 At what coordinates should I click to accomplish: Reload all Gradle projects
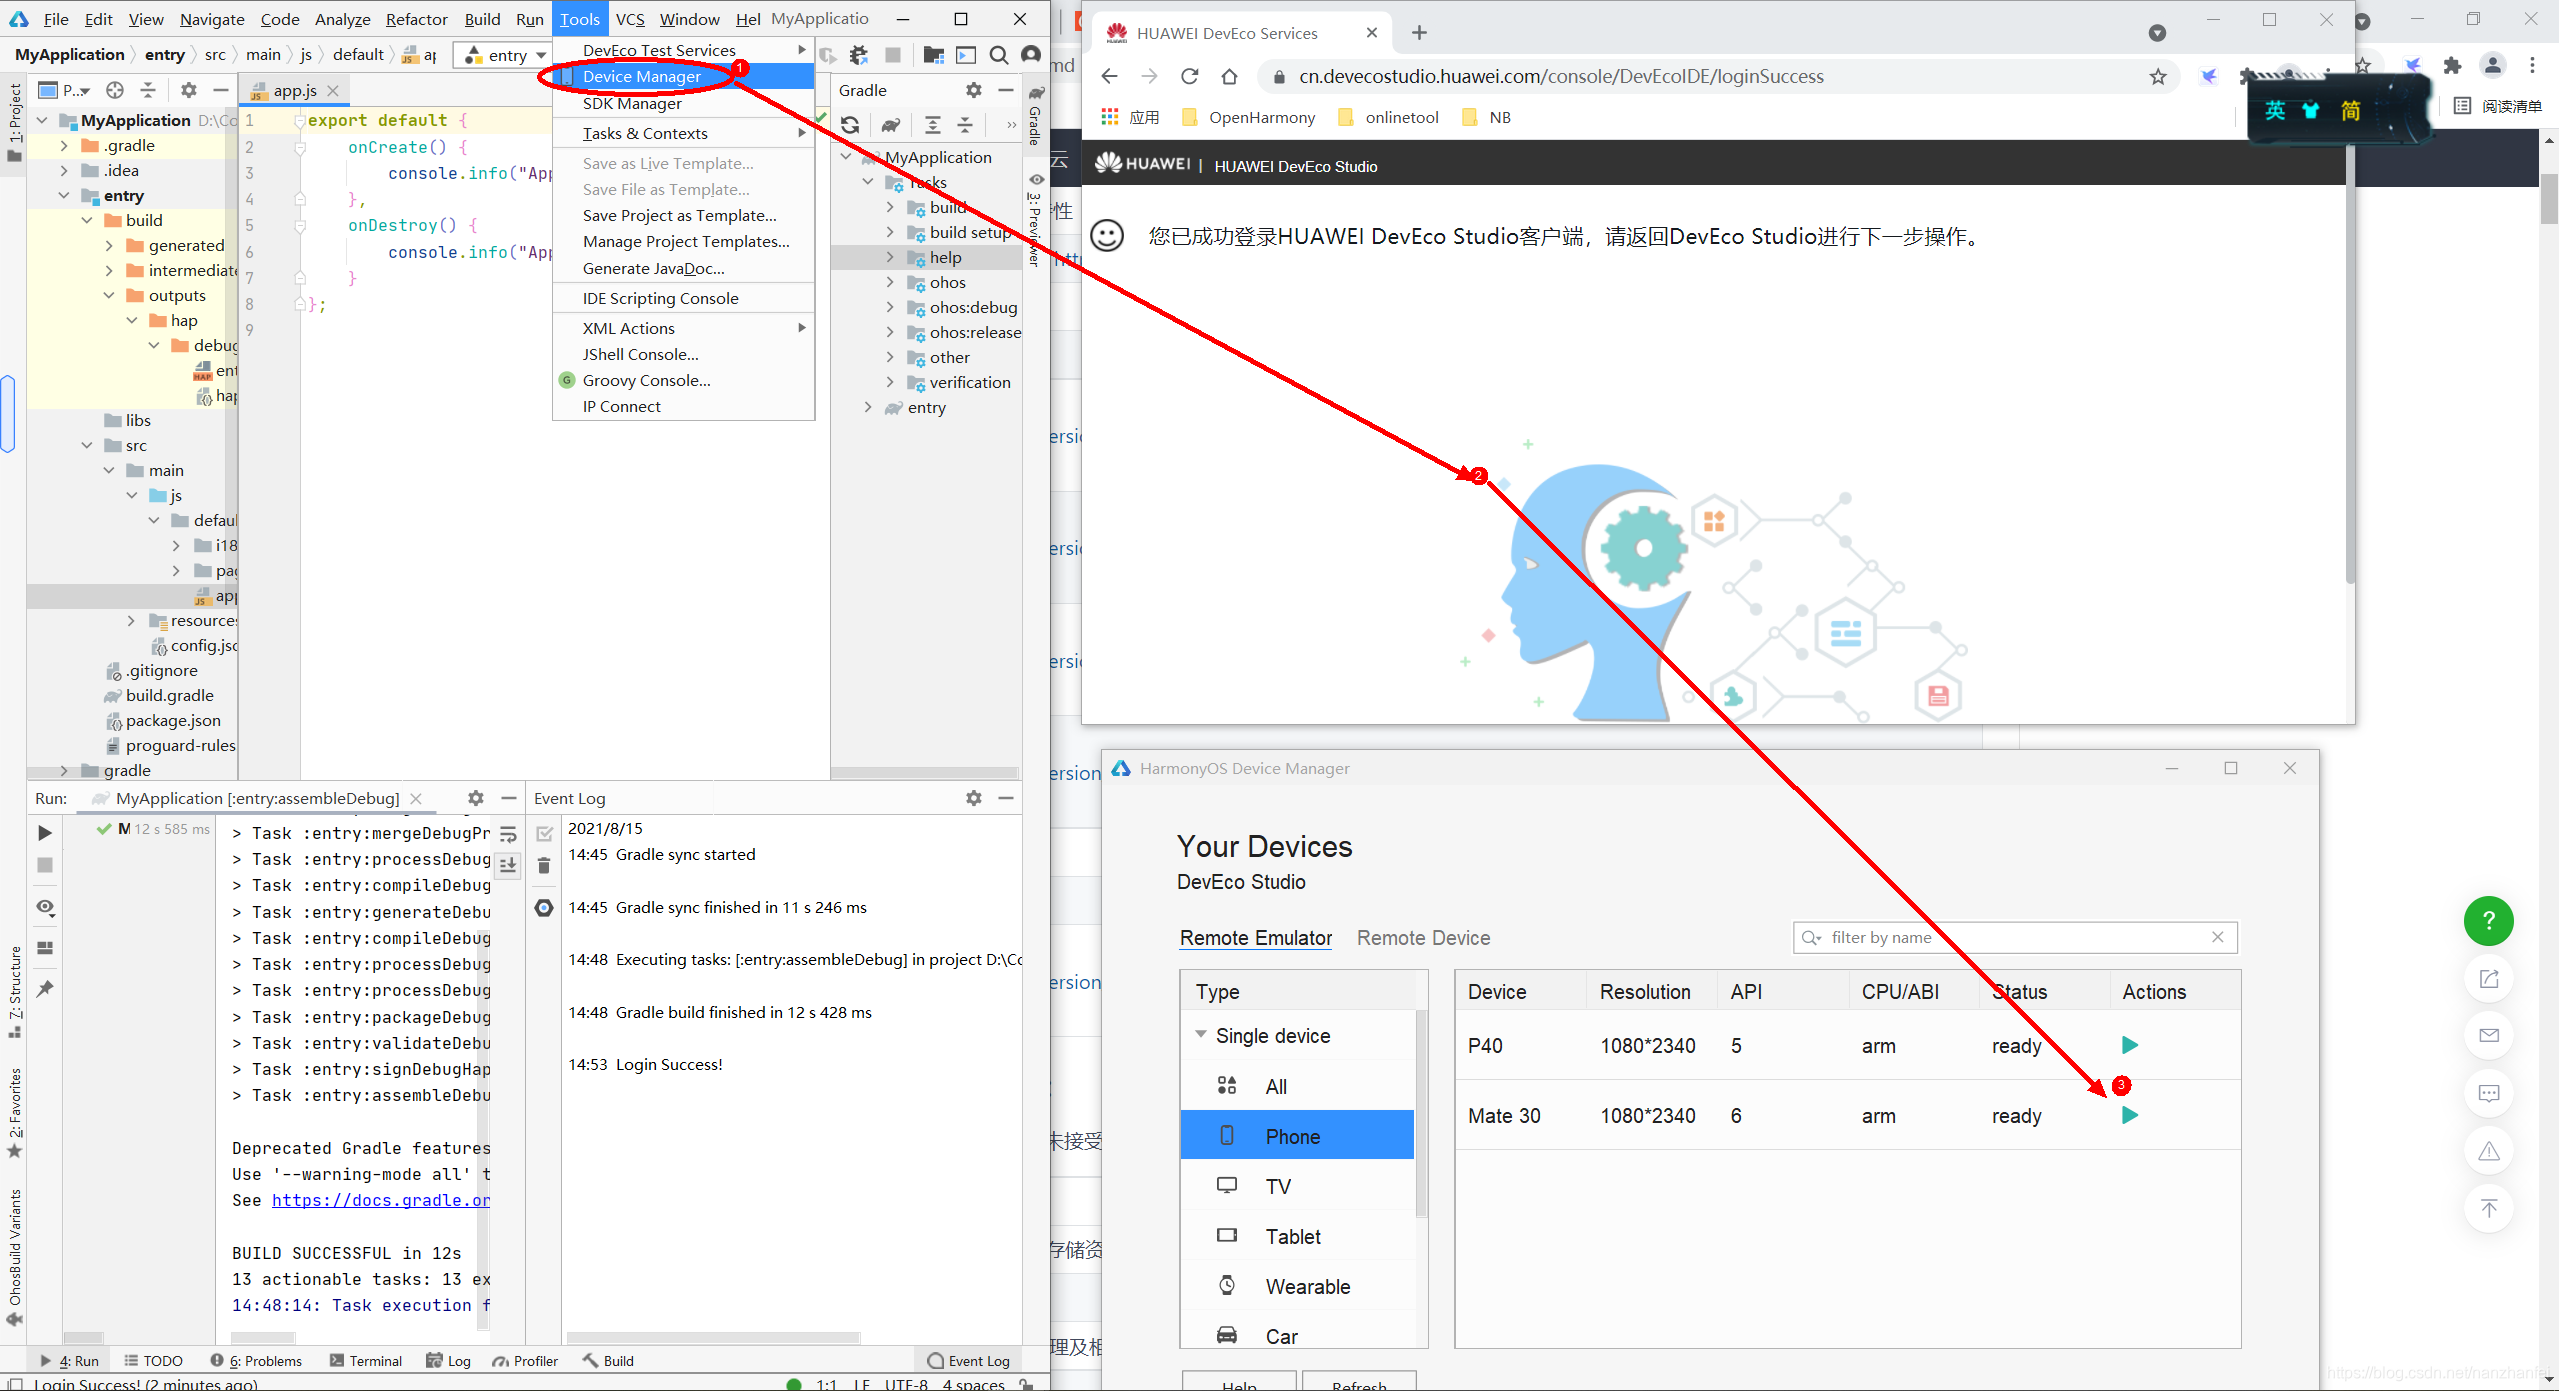point(850,125)
